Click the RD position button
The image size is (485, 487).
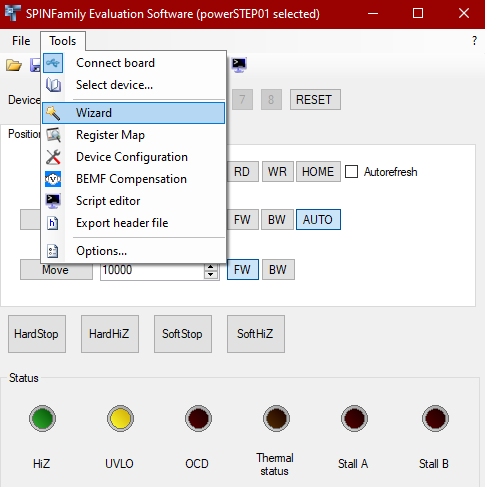tap(242, 172)
